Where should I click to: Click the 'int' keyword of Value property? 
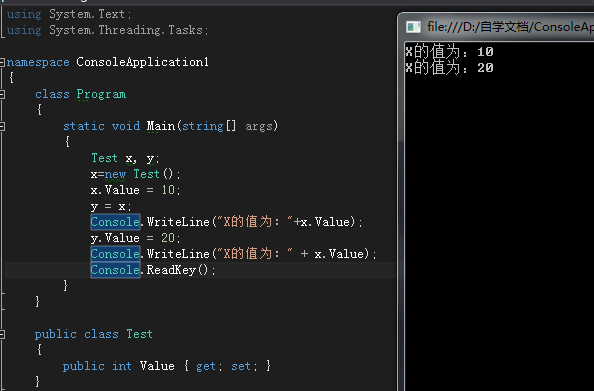point(122,366)
